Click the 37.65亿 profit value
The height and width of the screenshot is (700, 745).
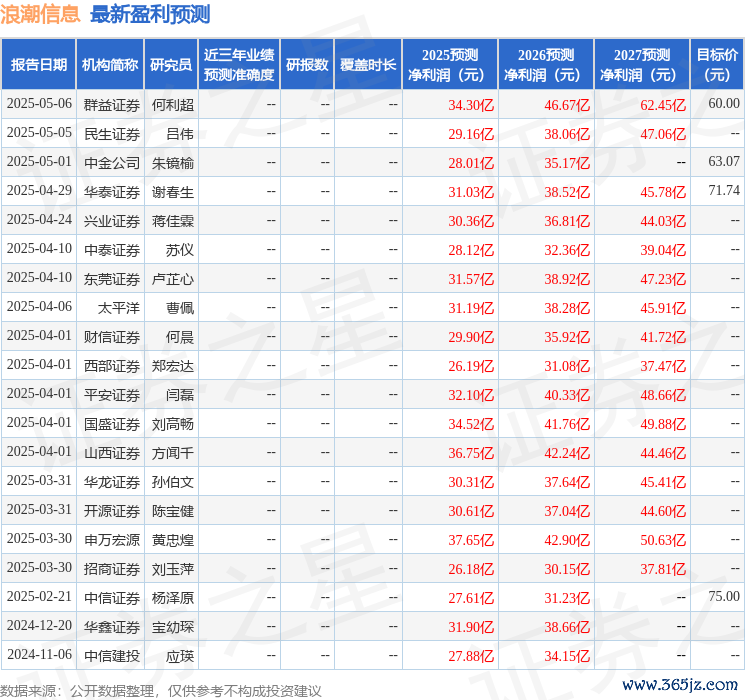coord(471,540)
